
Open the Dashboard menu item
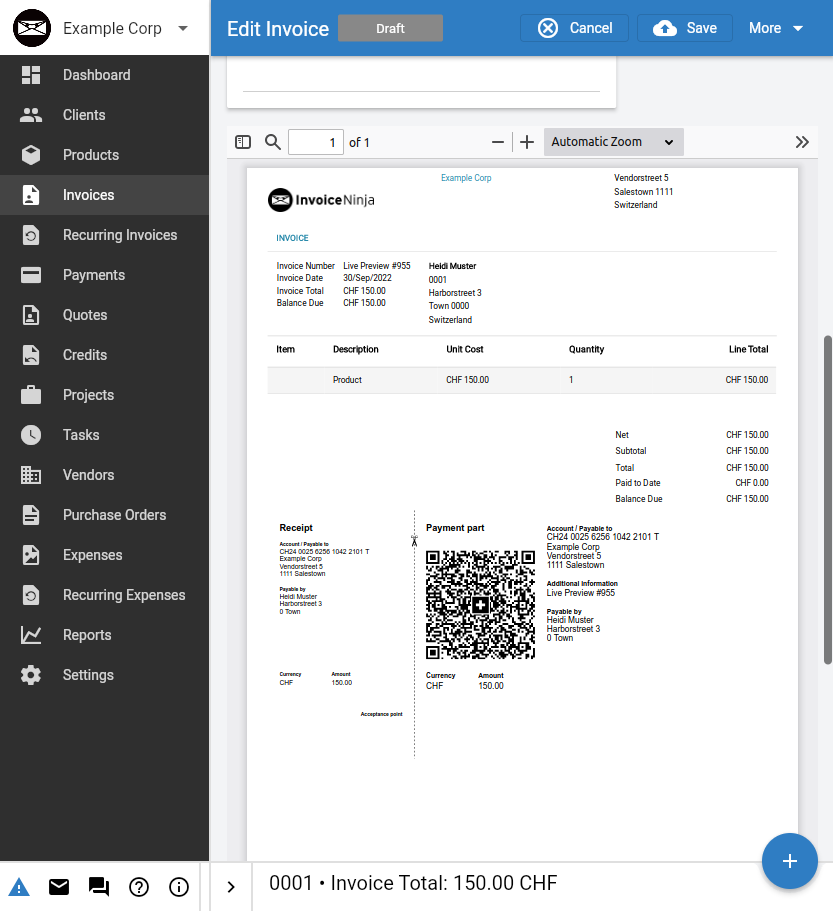click(96, 75)
